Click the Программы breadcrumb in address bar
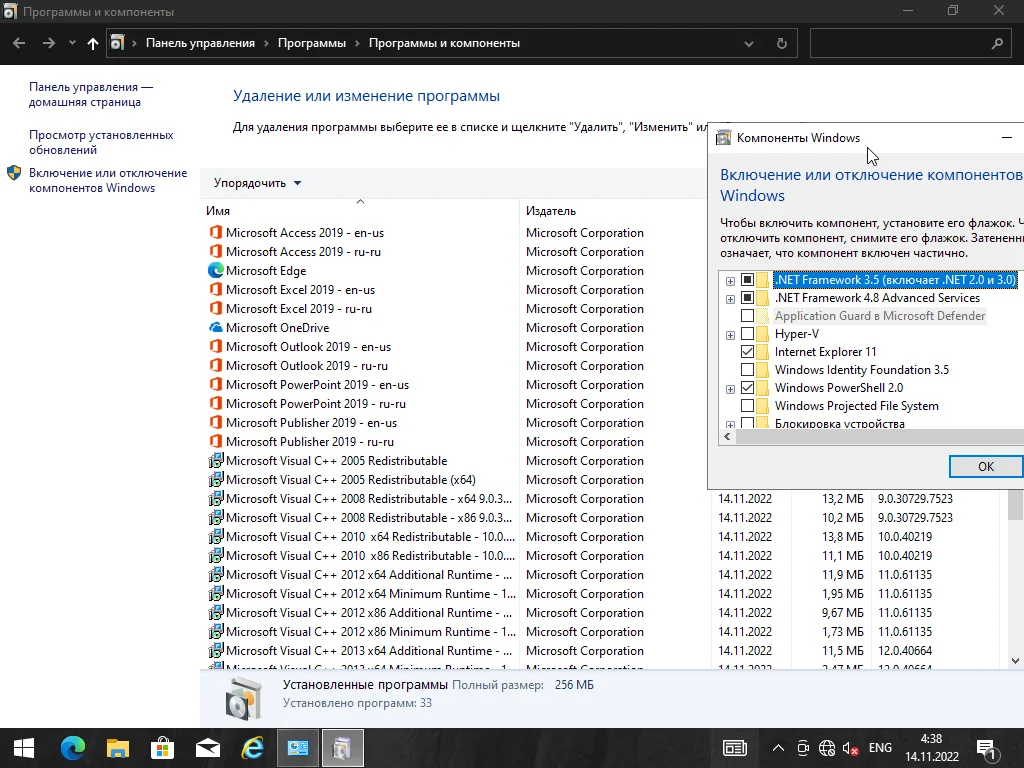The height and width of the screenshot is (768, 1024). point(312,44)
